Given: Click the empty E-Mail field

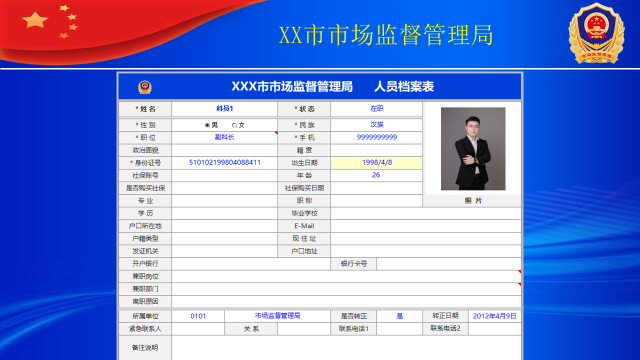Looking at the screenshot, I should point(426,226).
